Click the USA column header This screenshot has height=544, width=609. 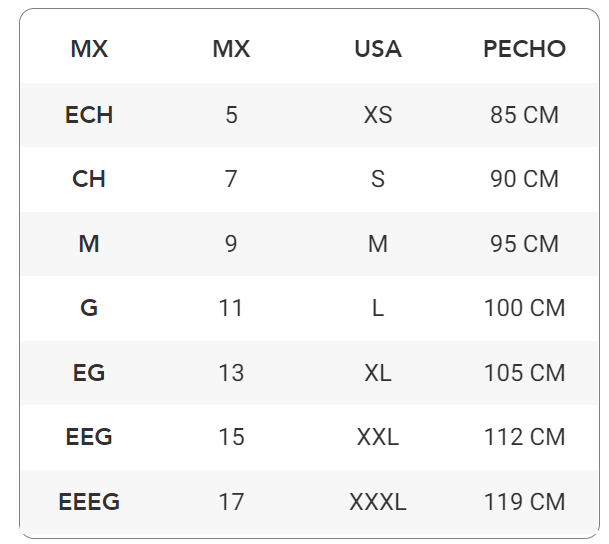tap(378, 49)
